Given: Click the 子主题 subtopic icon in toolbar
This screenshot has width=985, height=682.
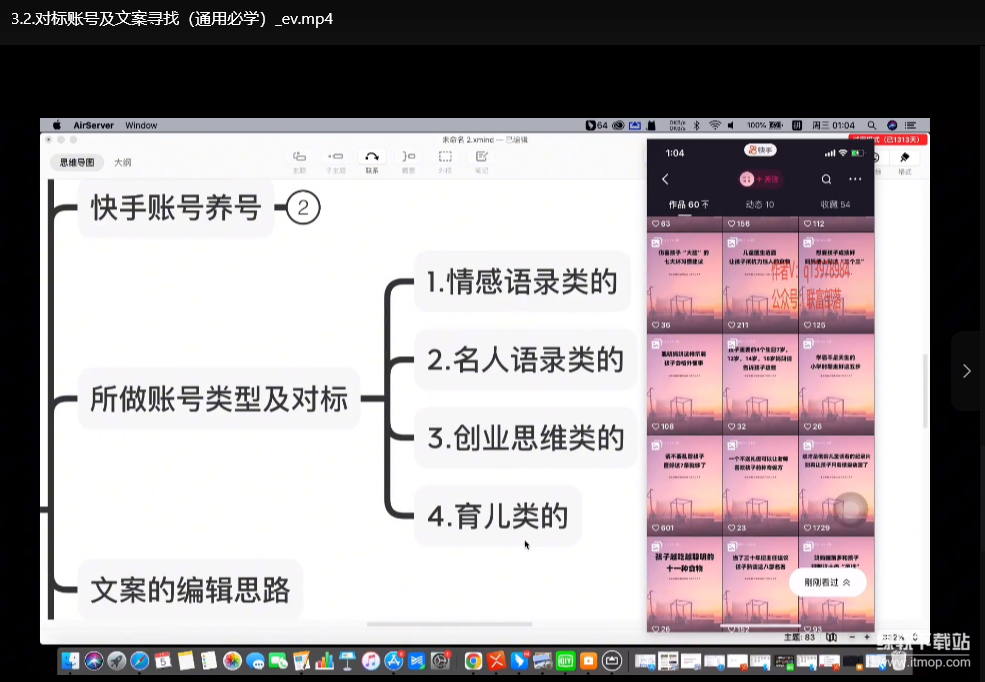Looking at the screenshot, I should pyautogui.click(x=336, y=158).
